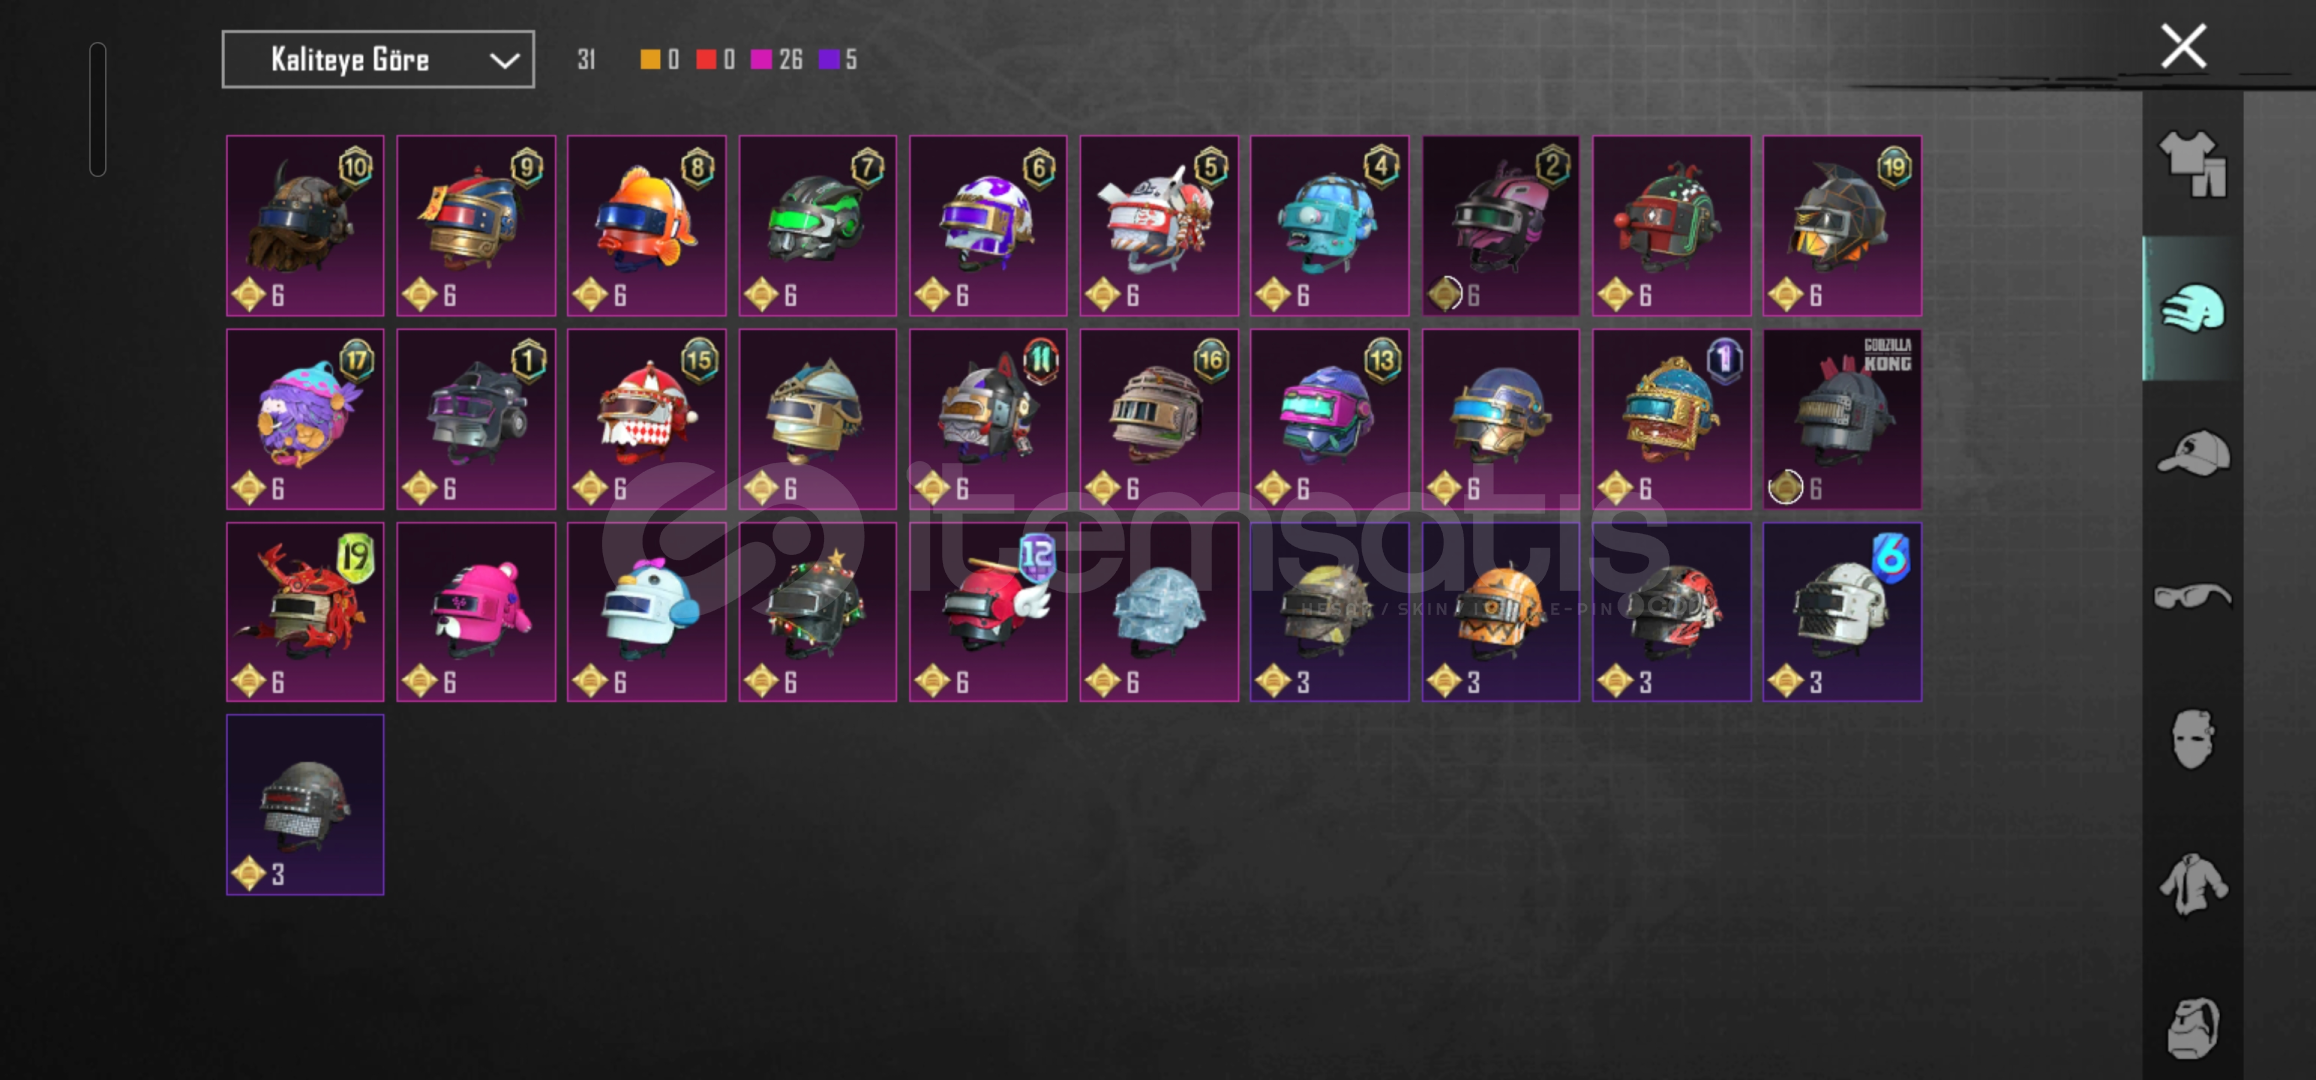Switch to the glasses category icon
The height and width of the screenshot is (1080, 2316).
click(x=2192, y=597)
